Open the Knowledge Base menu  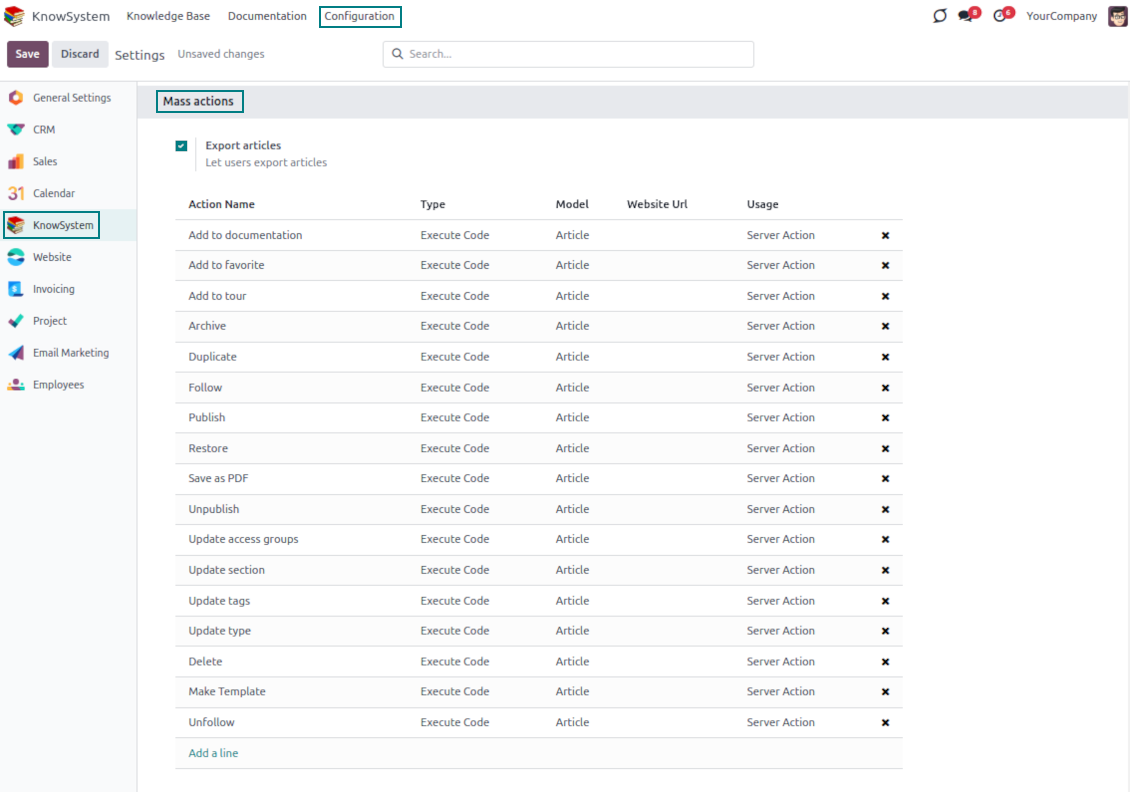pyautogui.click(x=168, y=16)
